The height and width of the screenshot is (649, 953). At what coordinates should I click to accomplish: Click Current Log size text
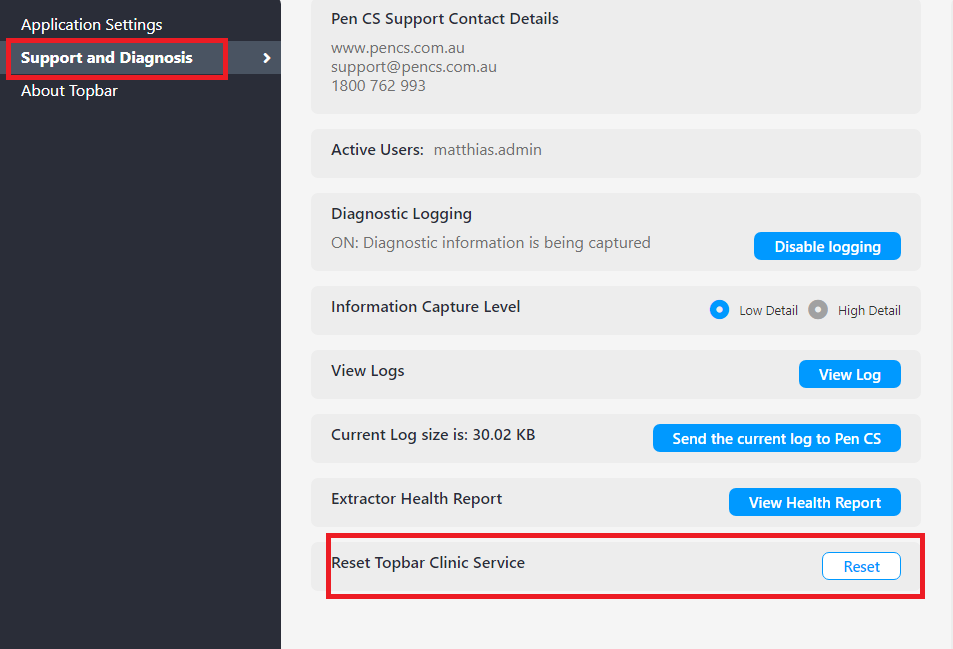433,434
